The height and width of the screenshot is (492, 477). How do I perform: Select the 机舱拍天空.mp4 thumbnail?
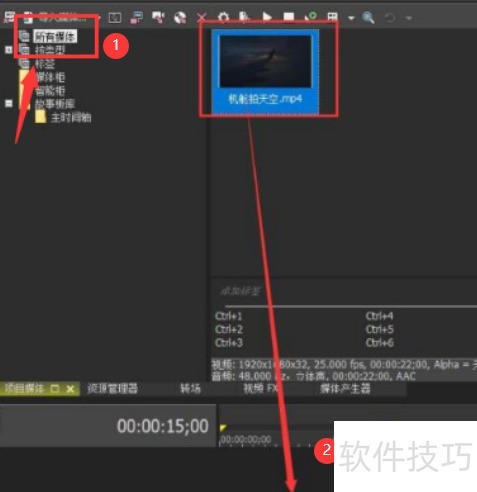(265, 72)
